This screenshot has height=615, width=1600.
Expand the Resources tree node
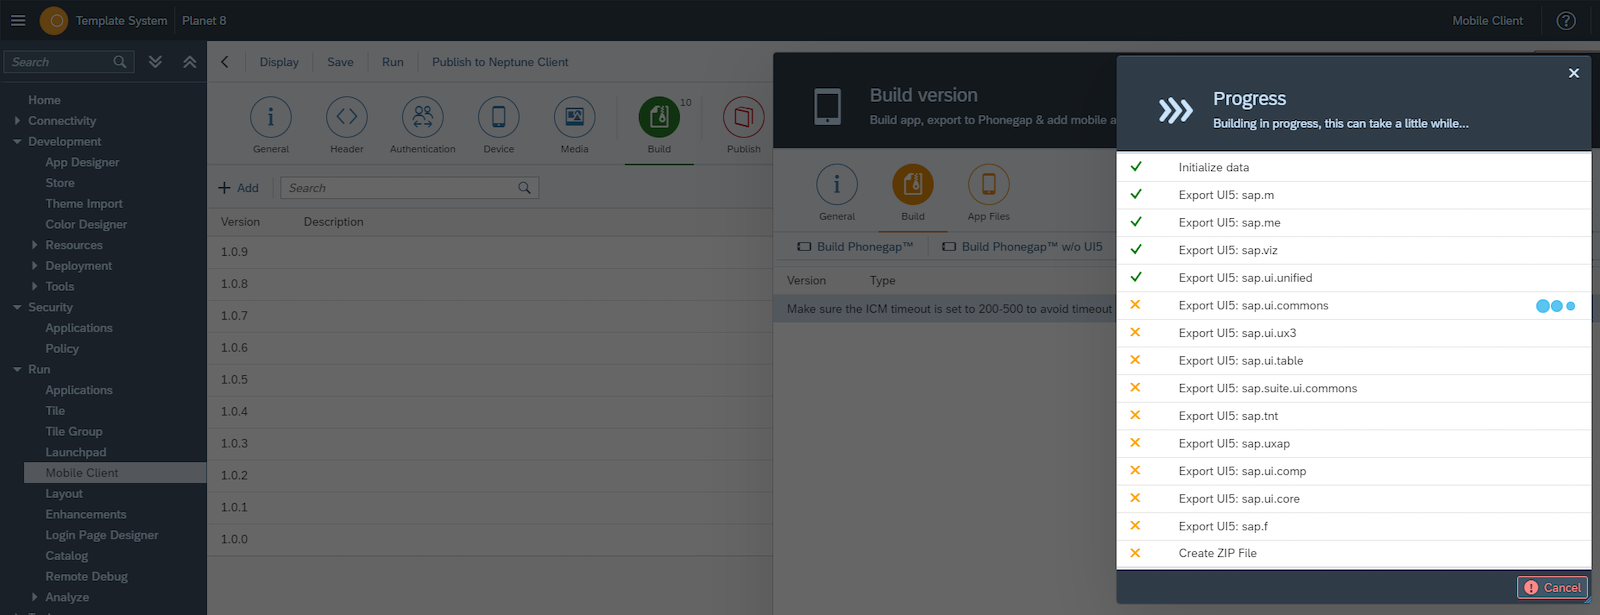point(34,245)
